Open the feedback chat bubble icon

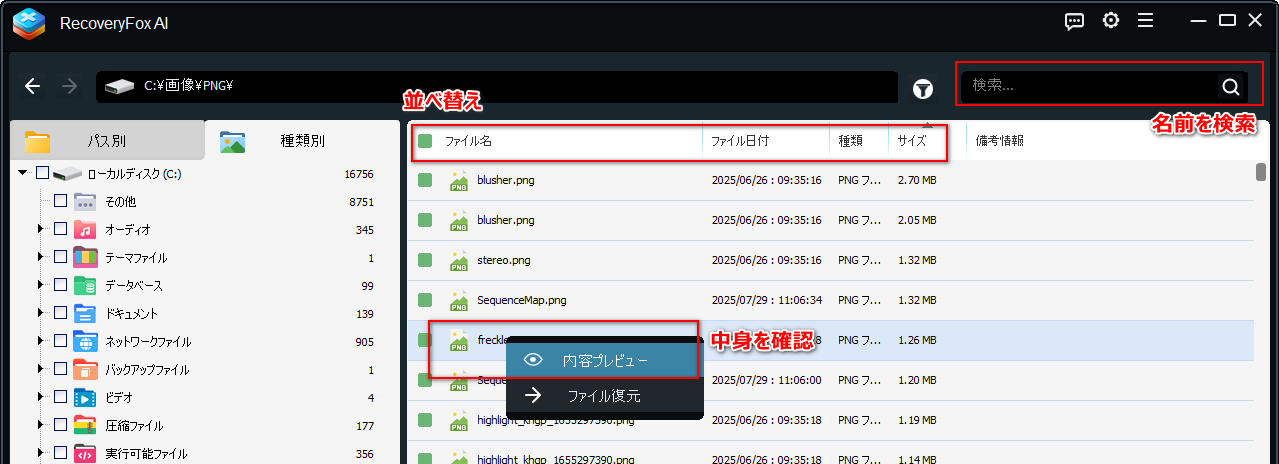pyautogui.click(x=1074, y=21)
